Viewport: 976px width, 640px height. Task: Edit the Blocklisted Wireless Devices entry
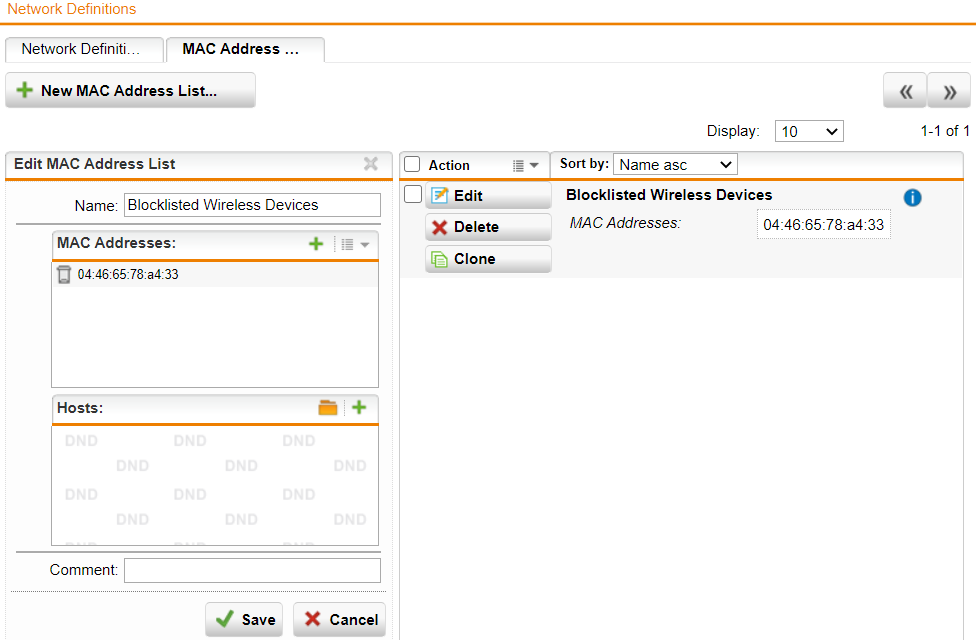point(489,195)
